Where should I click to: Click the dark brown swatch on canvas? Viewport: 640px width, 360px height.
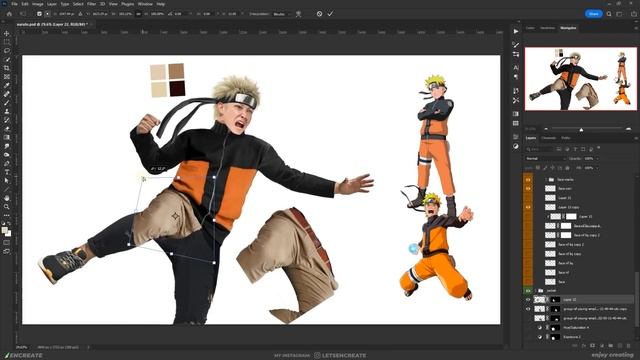click(x=177, y=89)
